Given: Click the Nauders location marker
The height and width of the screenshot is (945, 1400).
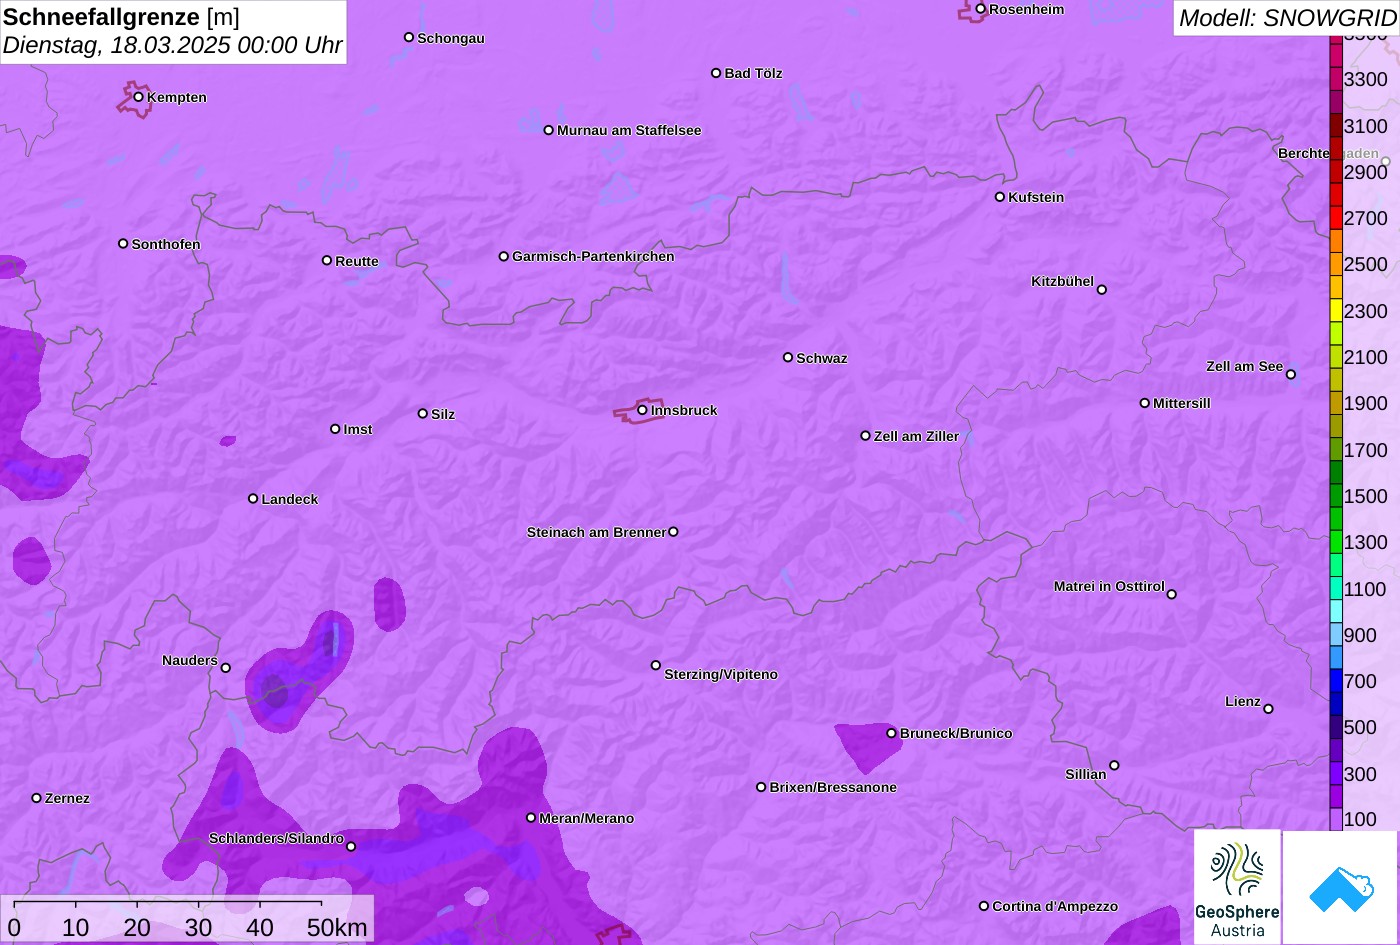Looking at the screenshot, I should (226, 668).
